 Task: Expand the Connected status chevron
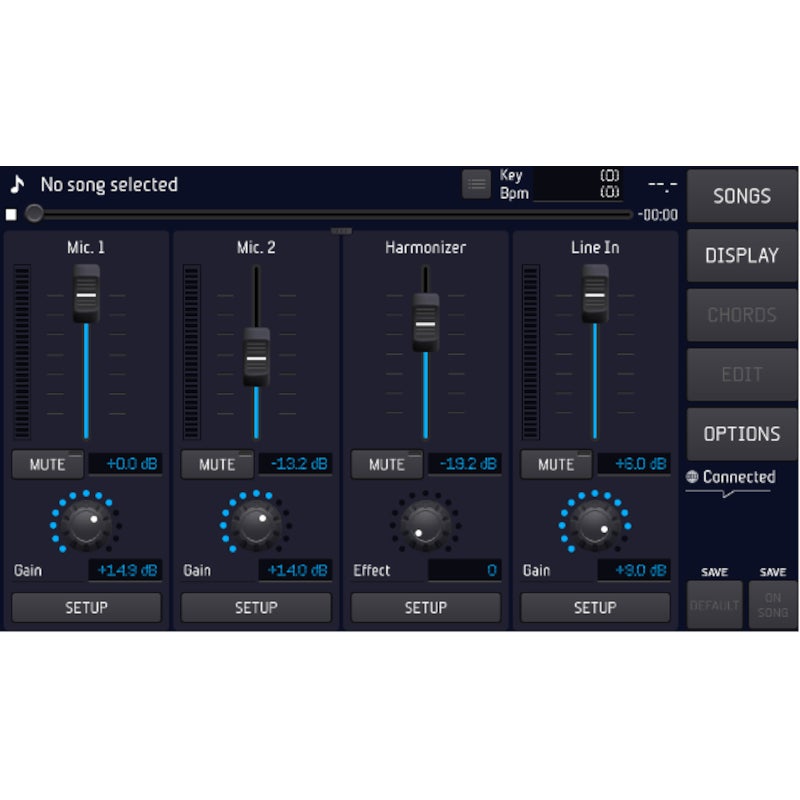coord(728,493)
